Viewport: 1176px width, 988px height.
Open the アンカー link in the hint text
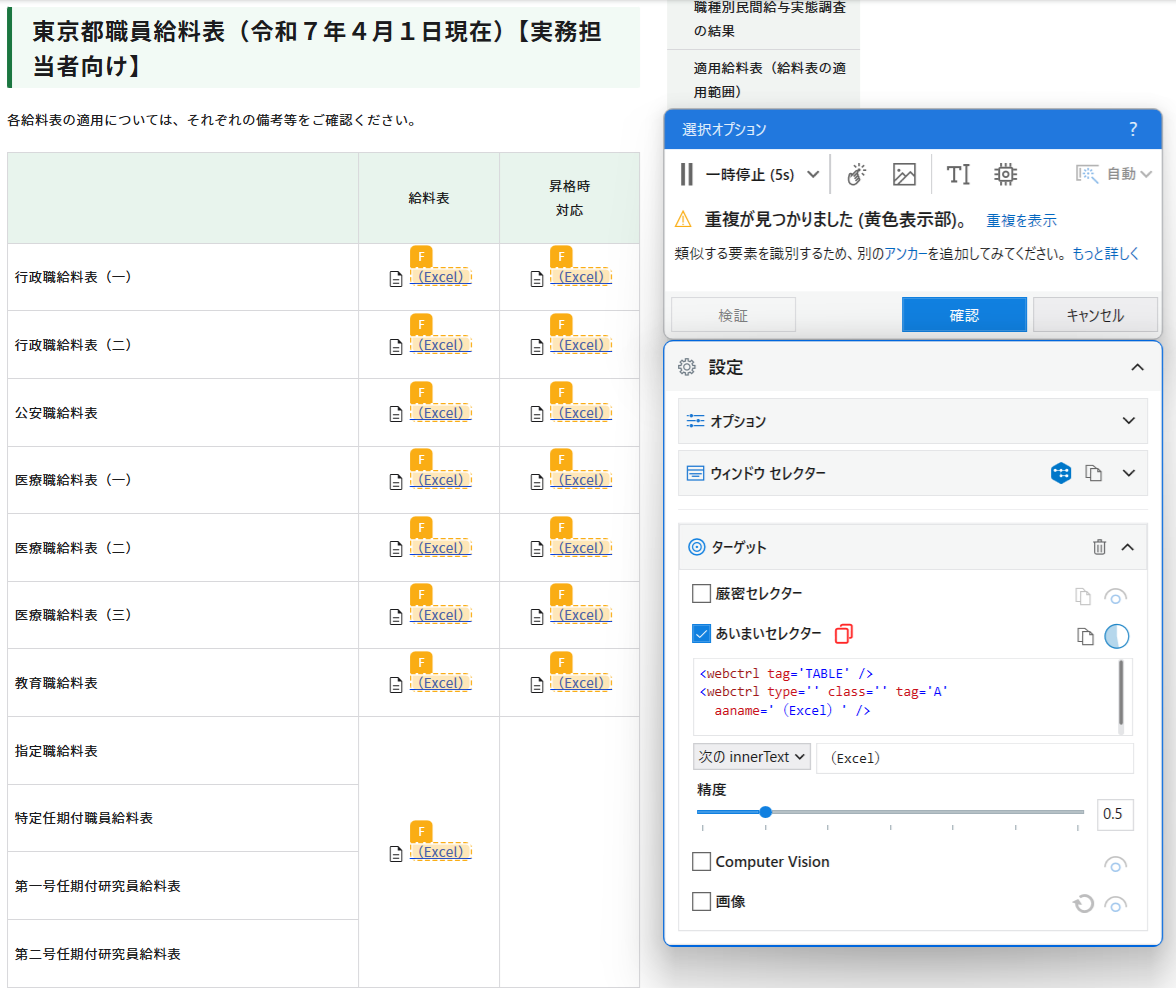(905, 254)
